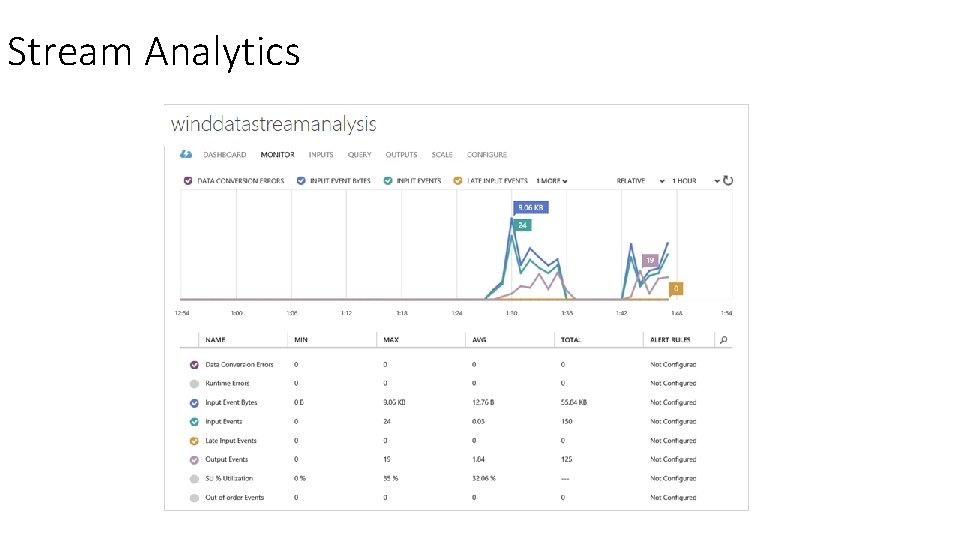Open metrics table search magnifier
This screenshot has height=540, width=960.
point(724,340)
